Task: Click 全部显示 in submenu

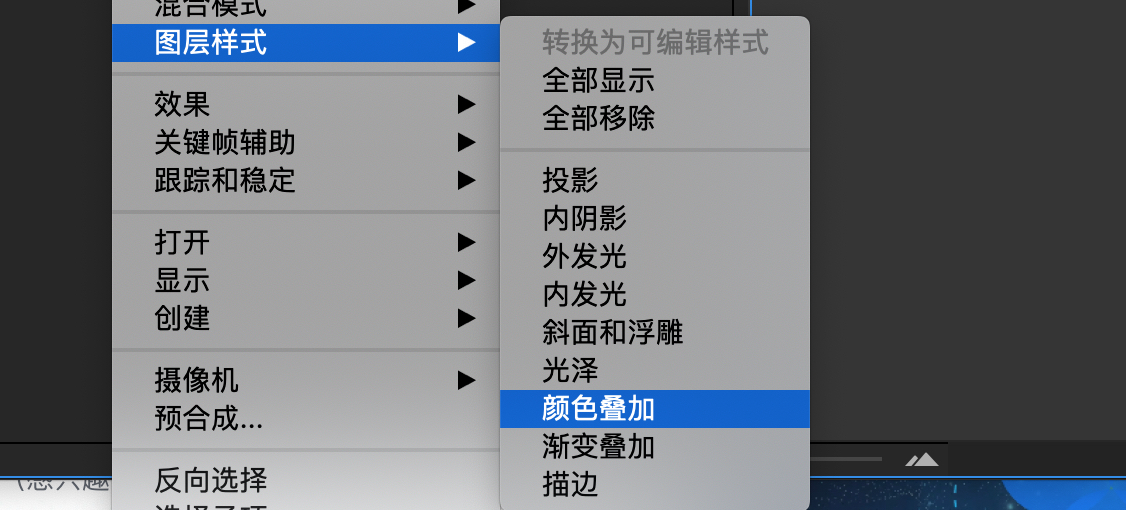Action: click(654, 80)
